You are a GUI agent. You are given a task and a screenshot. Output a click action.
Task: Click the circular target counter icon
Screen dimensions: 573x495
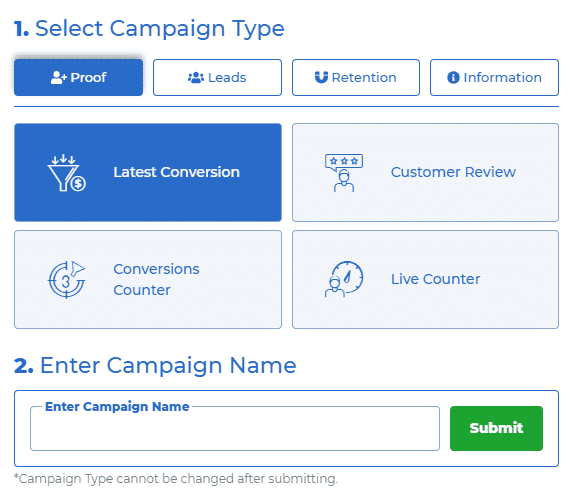coord(67,279)
